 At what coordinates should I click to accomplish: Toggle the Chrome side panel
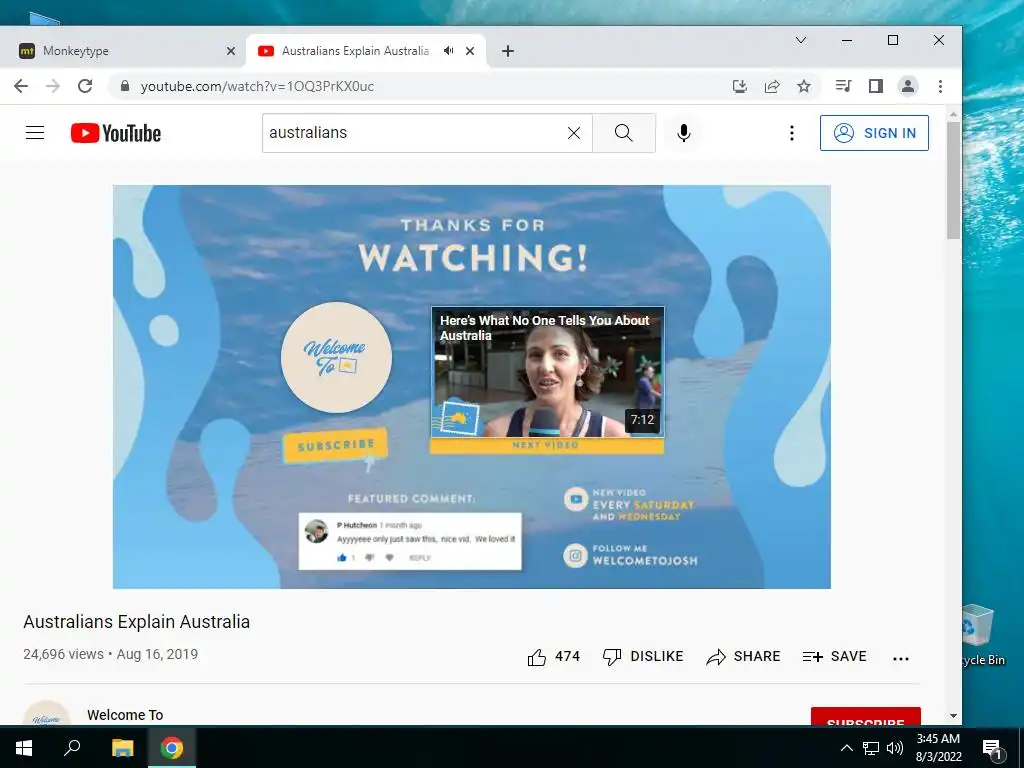point(876,86)
